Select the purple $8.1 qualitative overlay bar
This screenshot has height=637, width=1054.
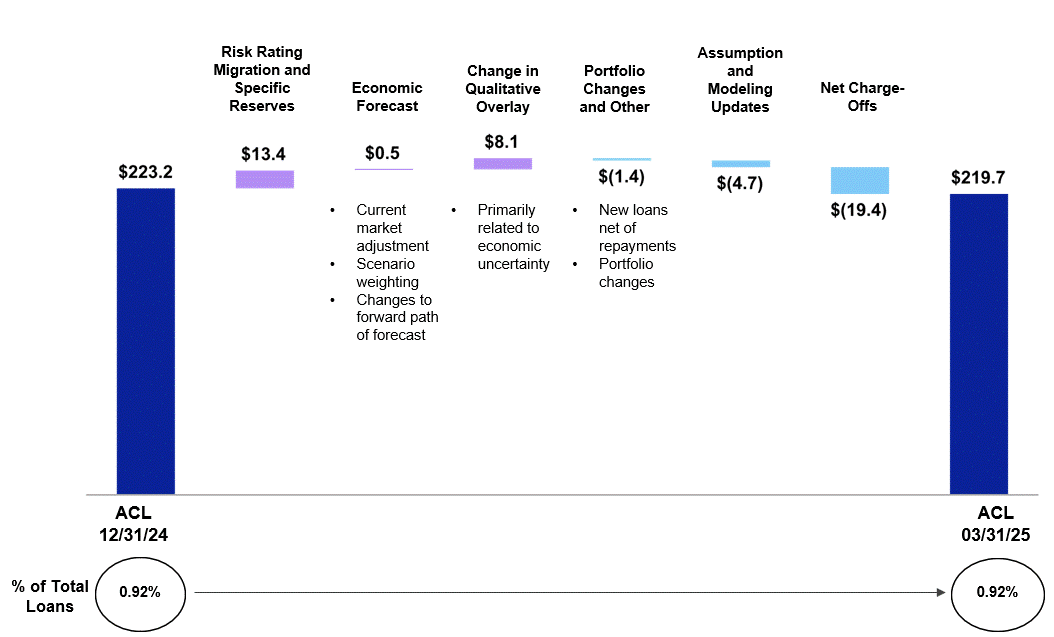(x=503, y=163)
